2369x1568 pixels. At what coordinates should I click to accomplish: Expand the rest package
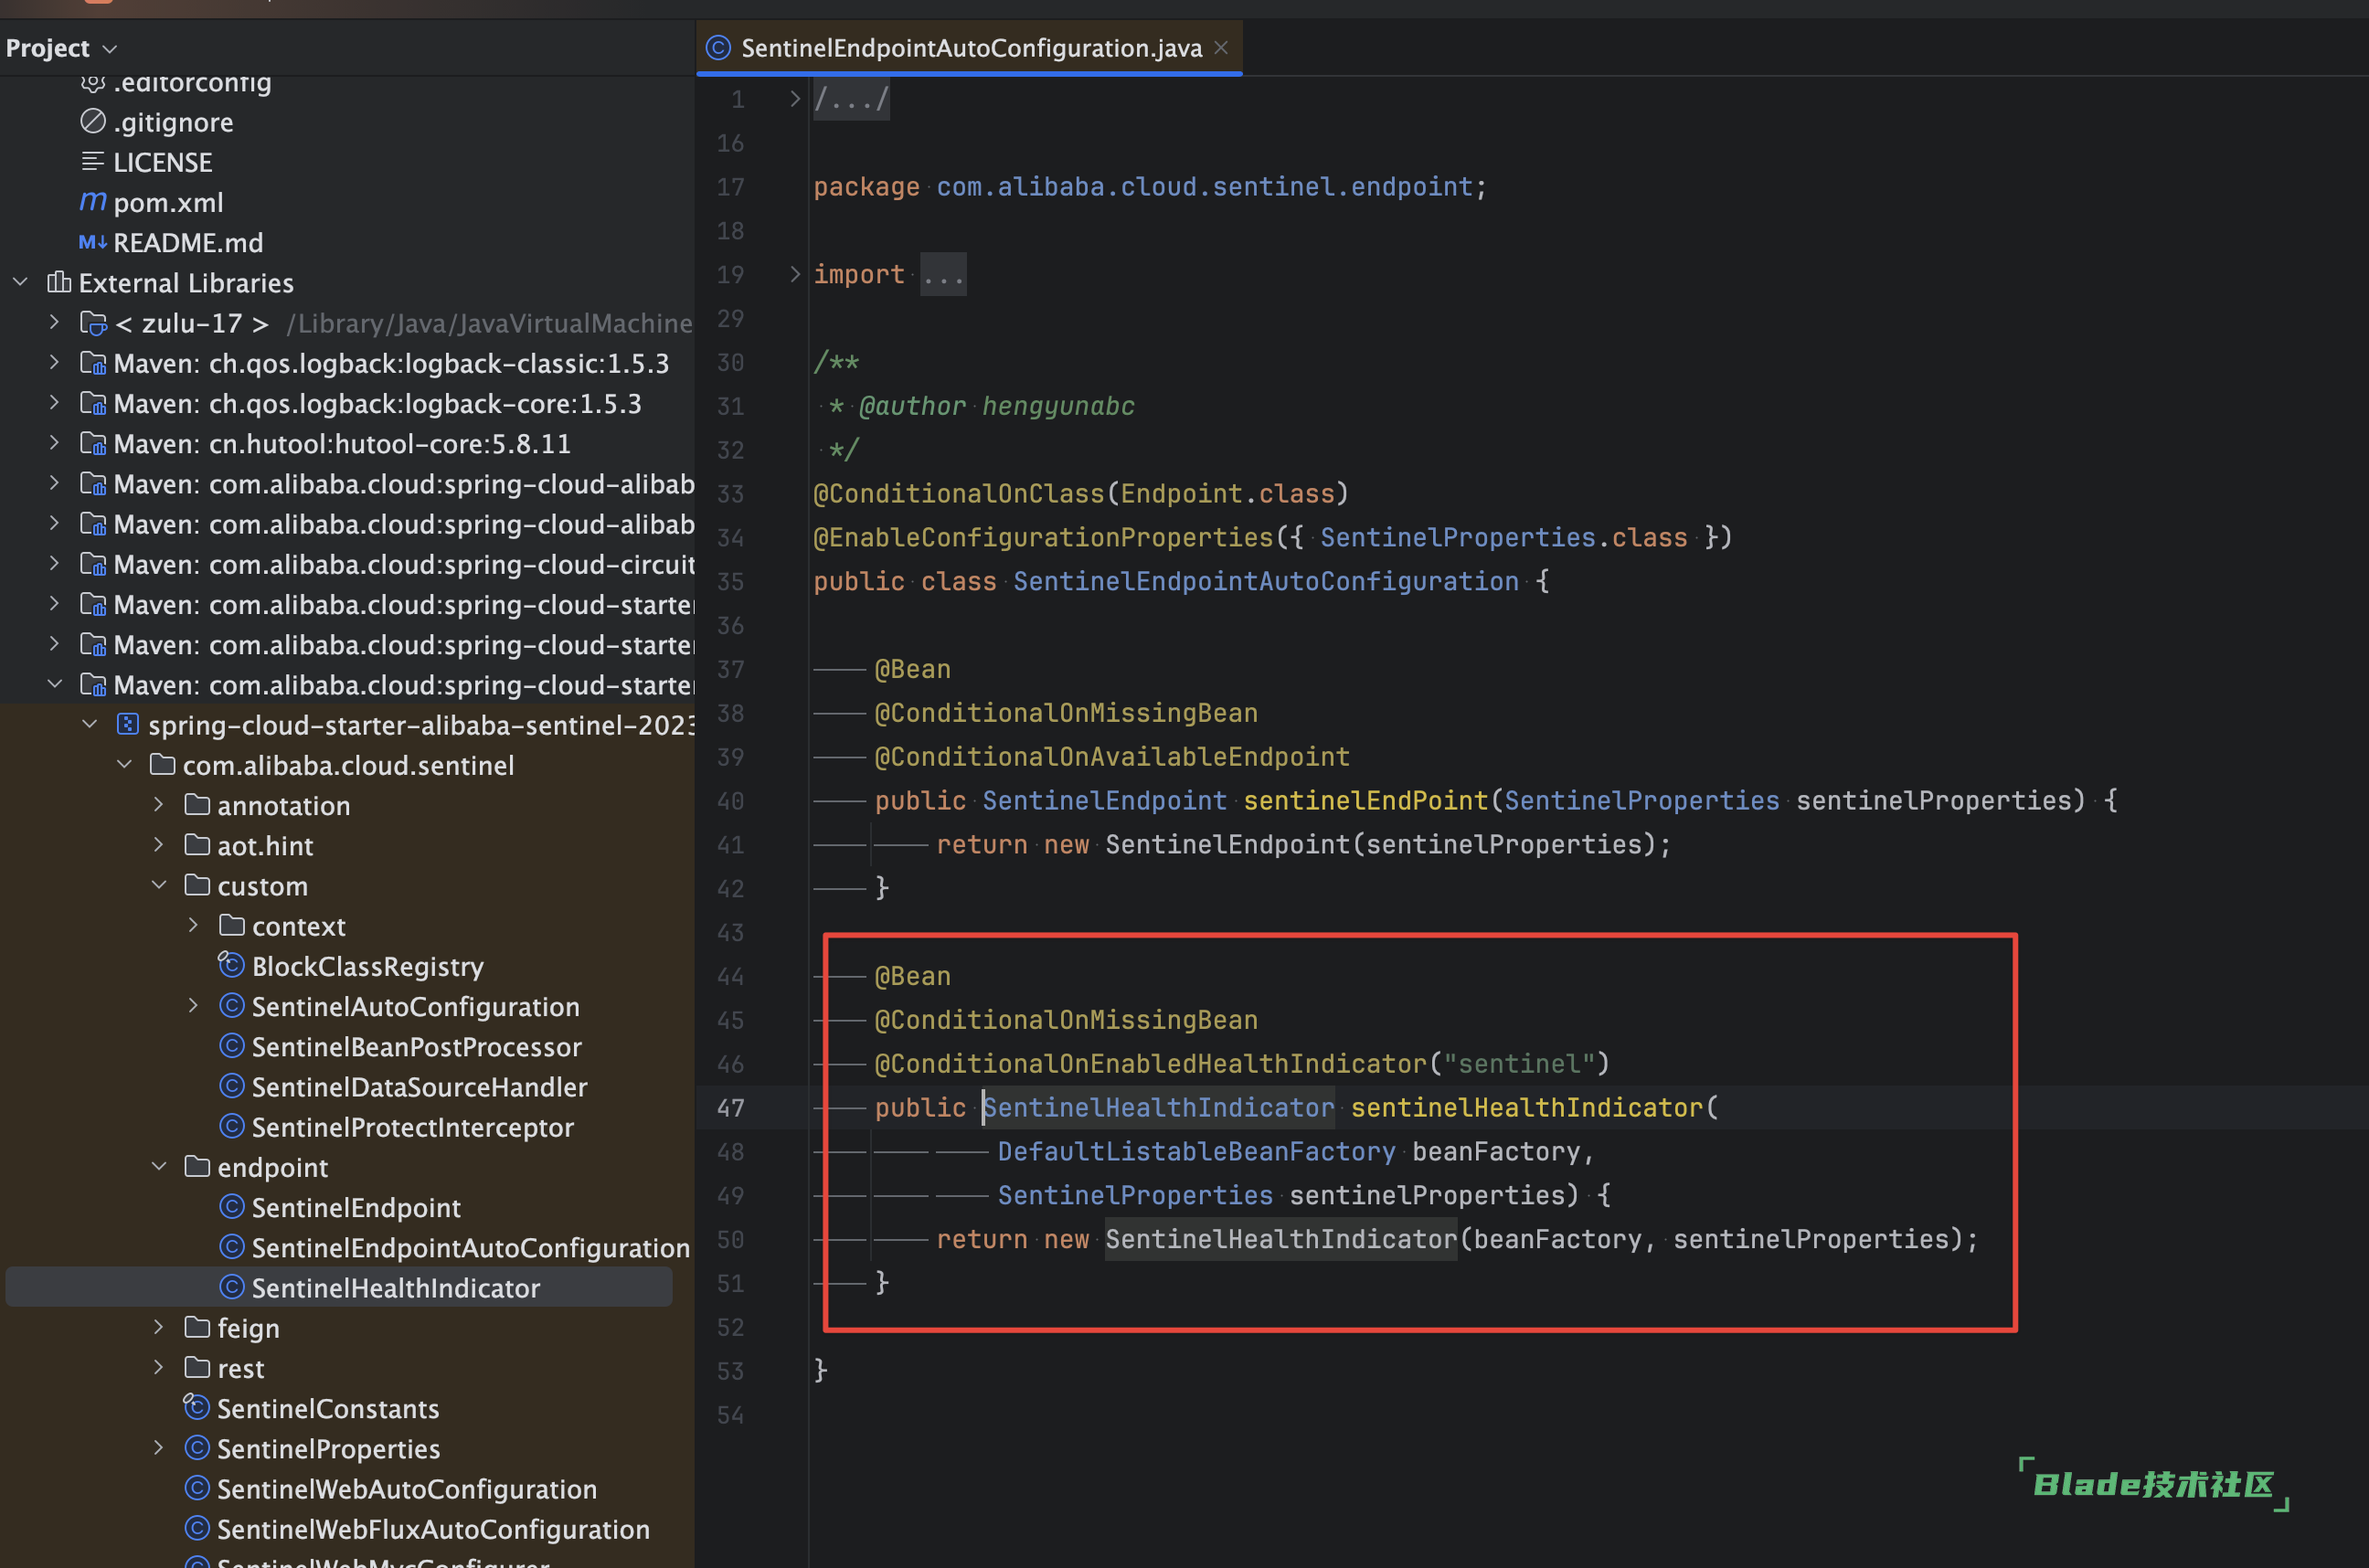[159, 1368]
